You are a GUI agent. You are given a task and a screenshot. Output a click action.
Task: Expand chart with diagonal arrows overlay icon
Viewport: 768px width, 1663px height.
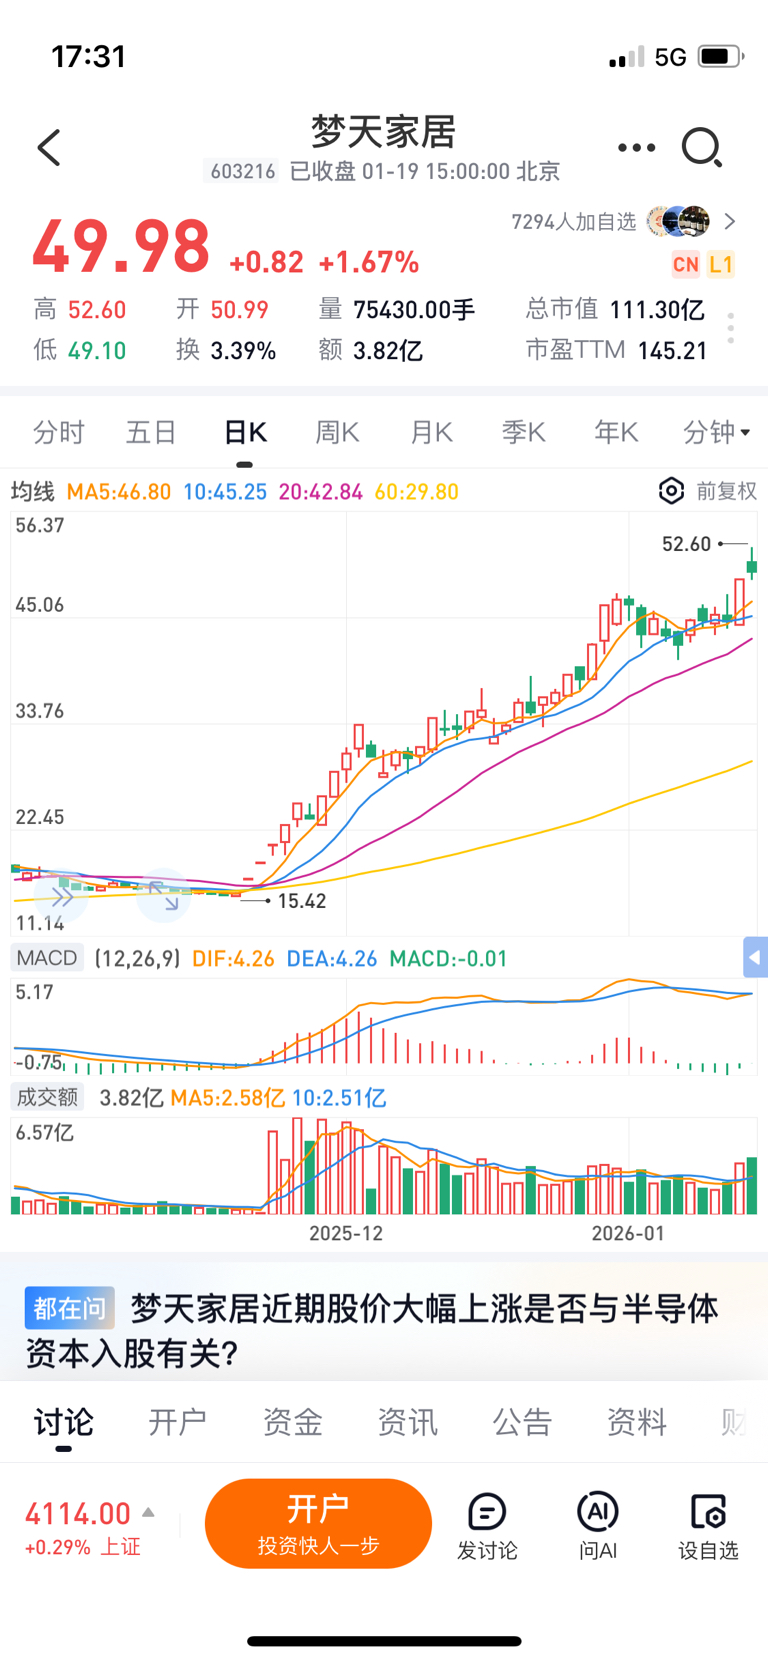(163, 895)
